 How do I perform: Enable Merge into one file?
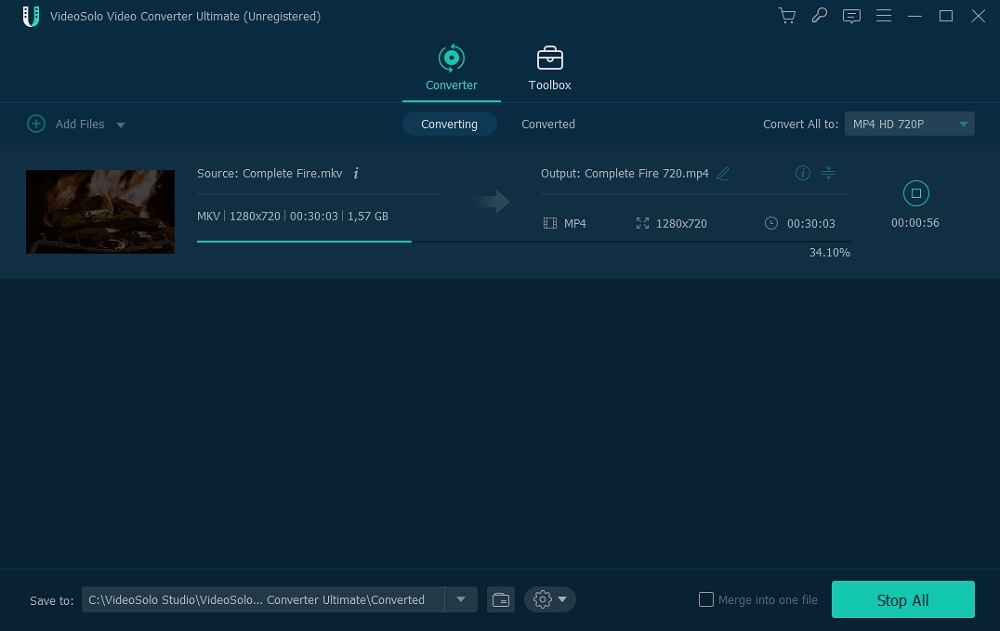tap(706, 600)
